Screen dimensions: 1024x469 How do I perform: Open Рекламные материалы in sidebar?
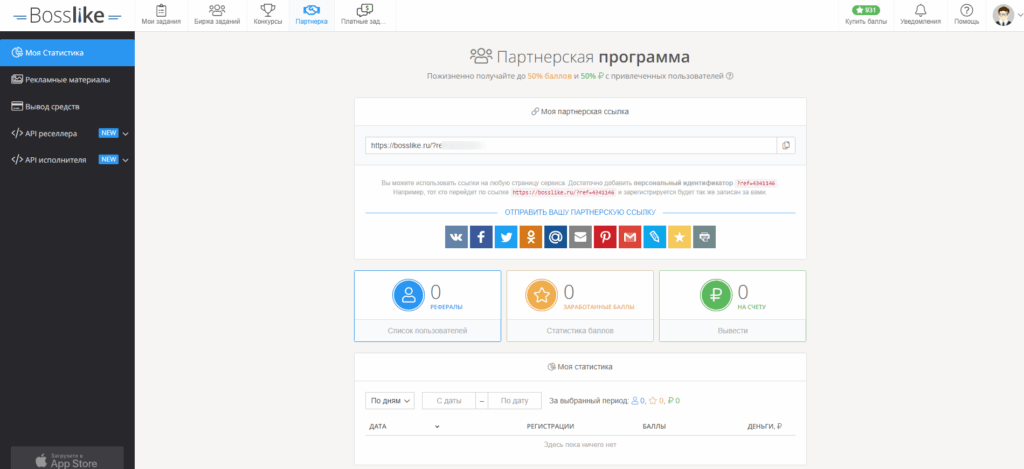point(67,80)
